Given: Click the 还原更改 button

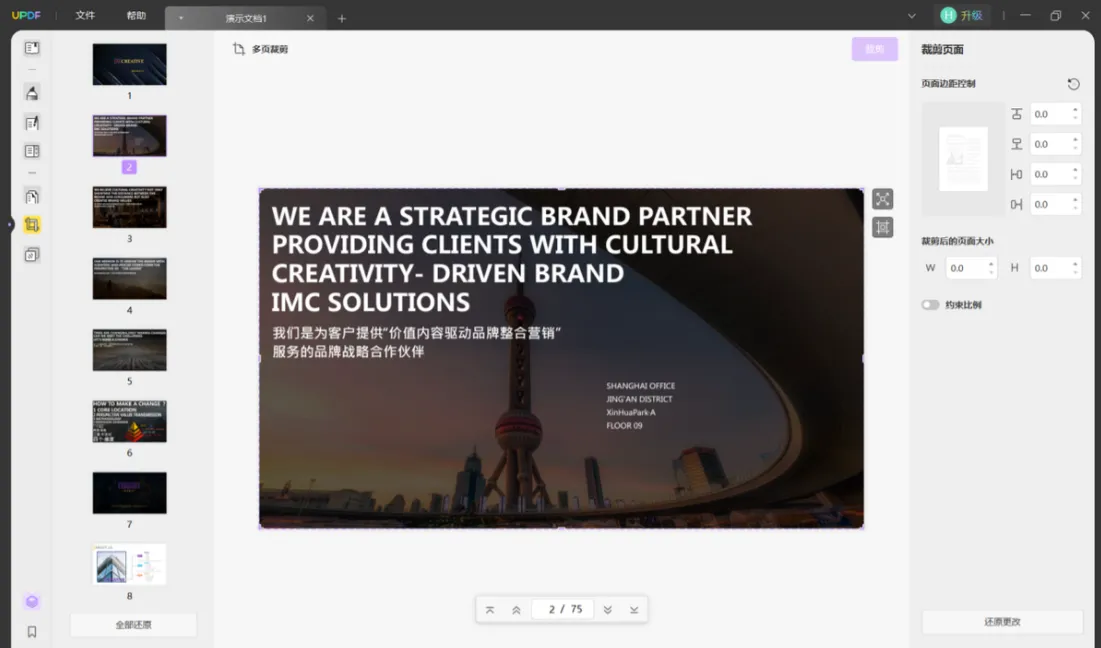Looking at the screenshot, I should [x=1002, y=622].
